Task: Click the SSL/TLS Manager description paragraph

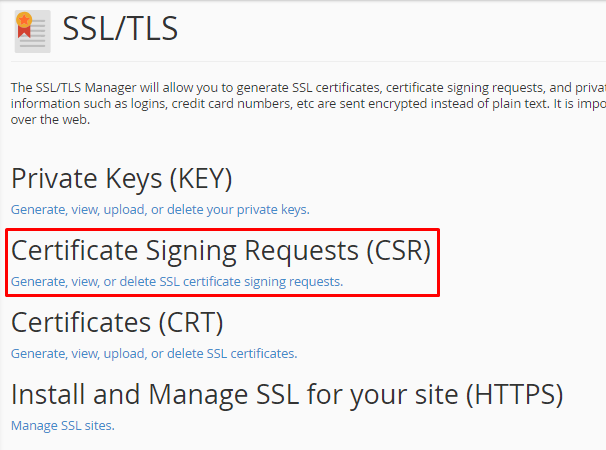Action: 308,103
